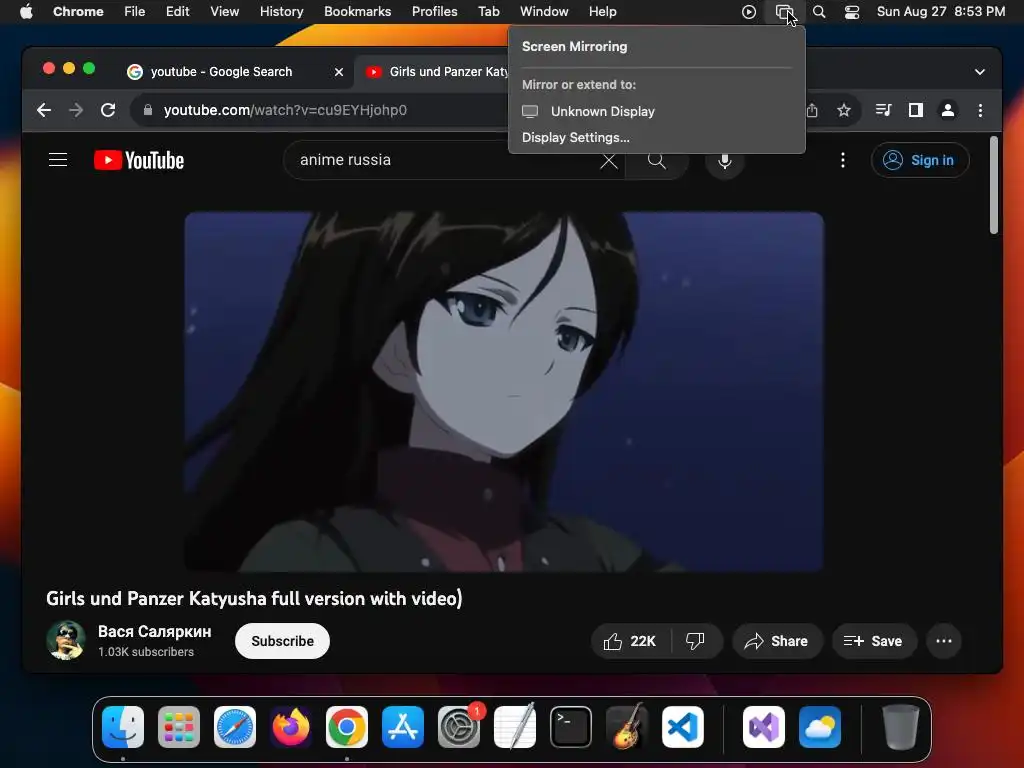The width and height of the screenshot is (1024, 768).
Task: Click the youtube.com address bar
Action: [x=320, y=110]
